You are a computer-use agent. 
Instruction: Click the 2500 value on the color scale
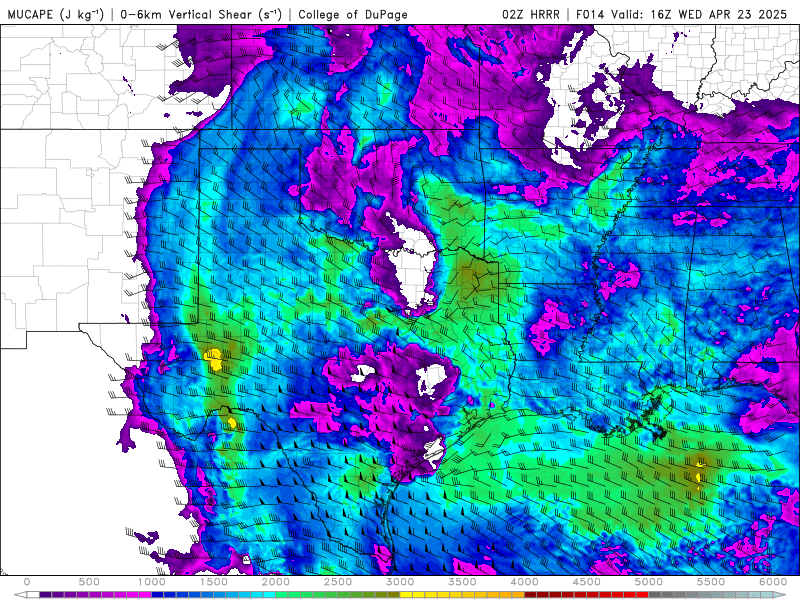(338, 582)
